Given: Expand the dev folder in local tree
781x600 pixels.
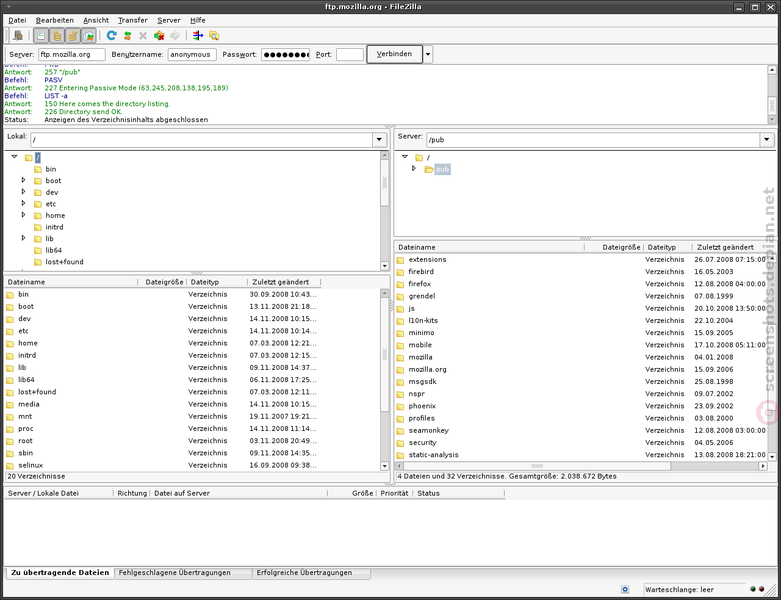Looking at the screenshot, I should [23, 192].
